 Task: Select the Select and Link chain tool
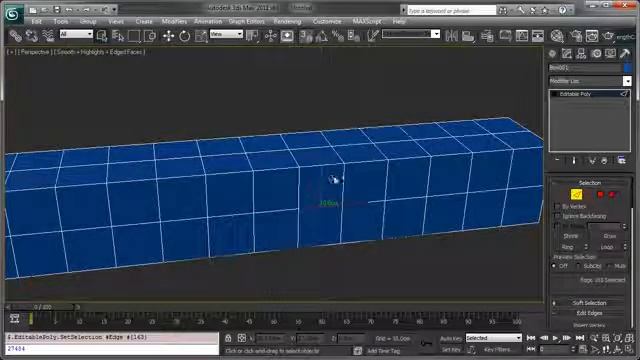pyautogui.click(x=16, y=36)
